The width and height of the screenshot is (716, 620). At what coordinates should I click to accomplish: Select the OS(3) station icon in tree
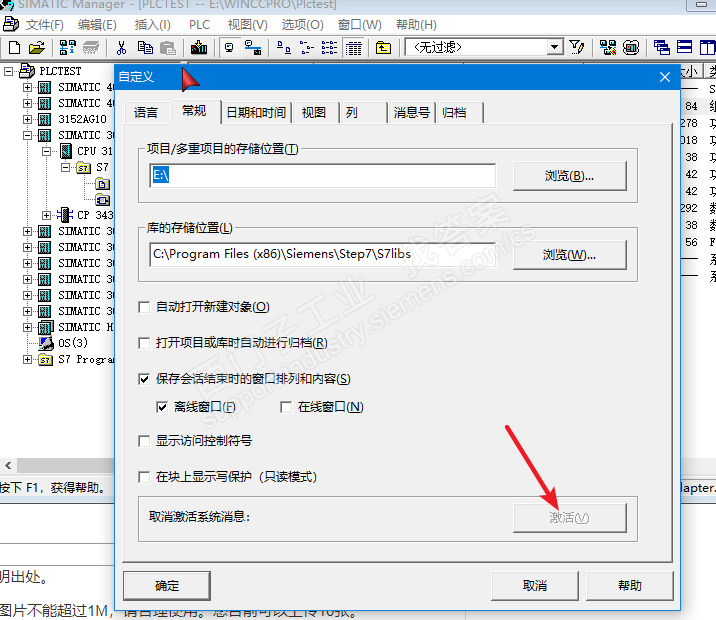tap(46, 343)
